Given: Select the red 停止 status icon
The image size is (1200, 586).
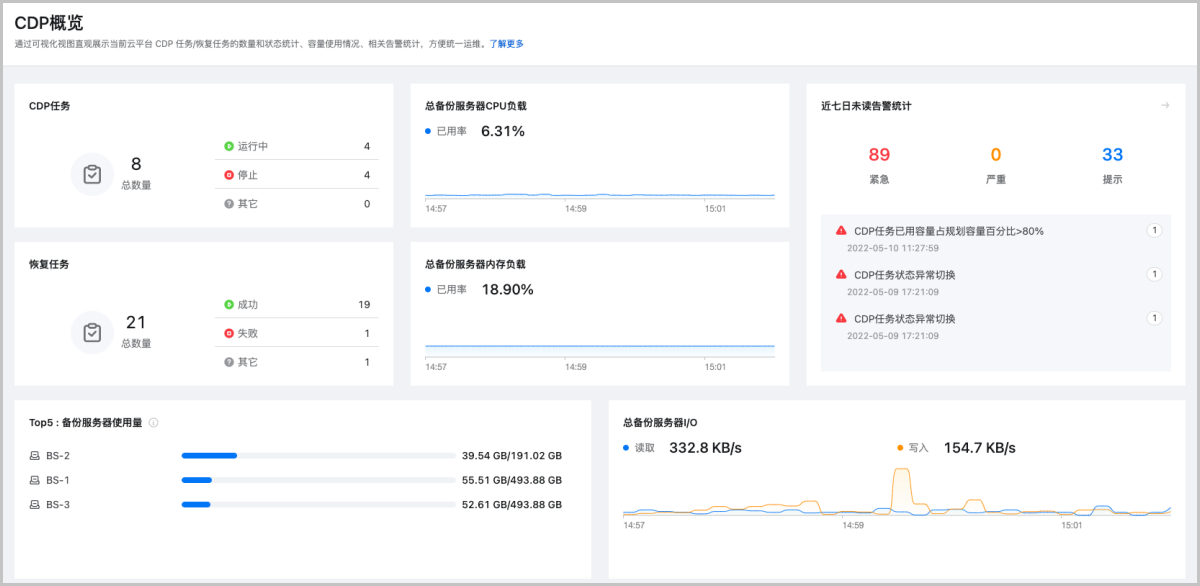Looking at the screenshot, I should [227, 174].
